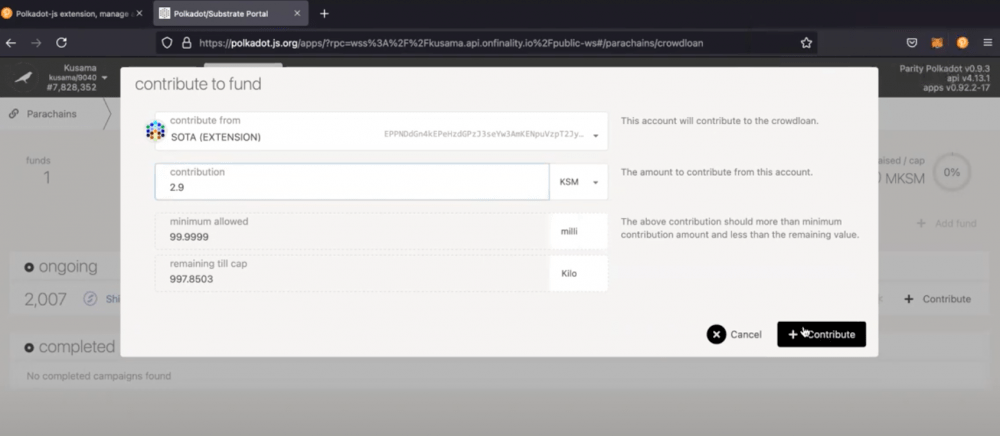Viewport: 1000px width, 436px height.
Task: Click the Contribute button in dialog
Action: (821, 334)
